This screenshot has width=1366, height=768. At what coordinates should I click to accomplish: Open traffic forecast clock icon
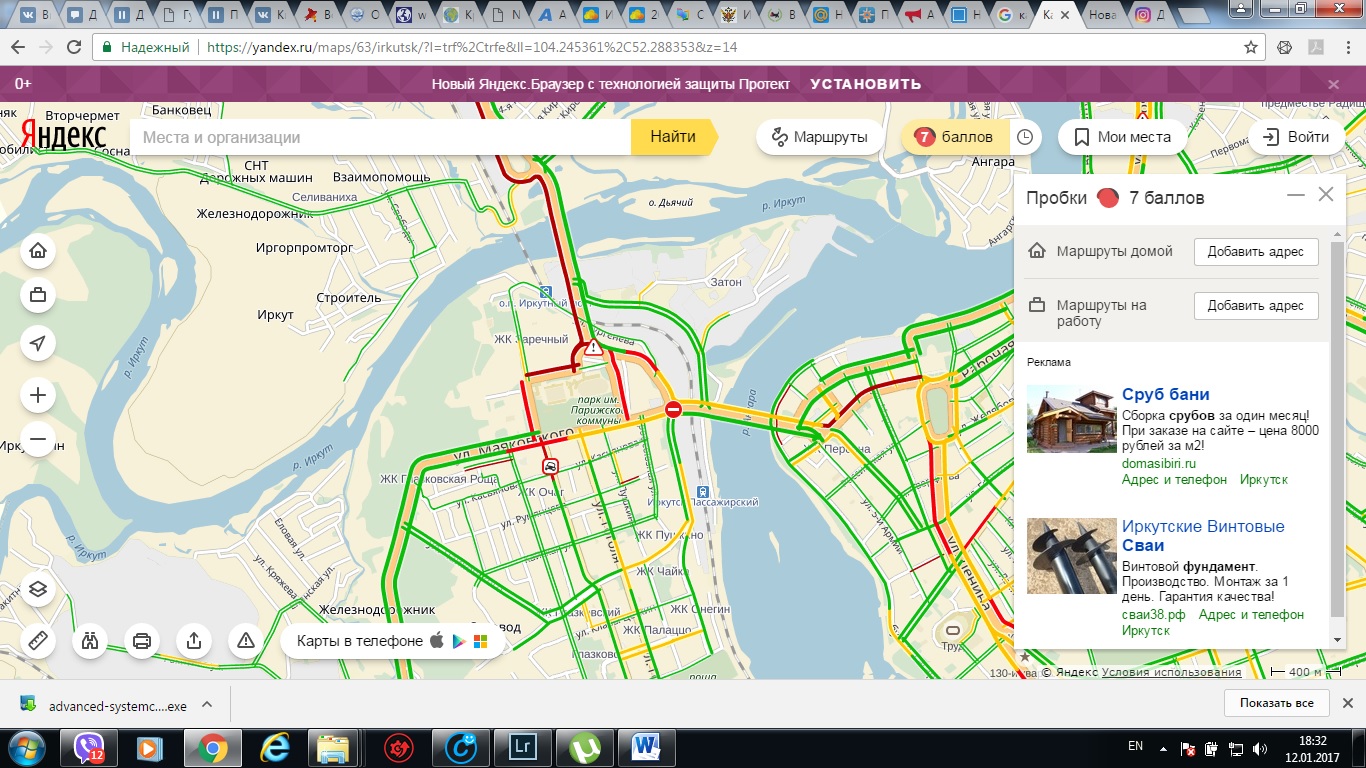[1024, 137]
